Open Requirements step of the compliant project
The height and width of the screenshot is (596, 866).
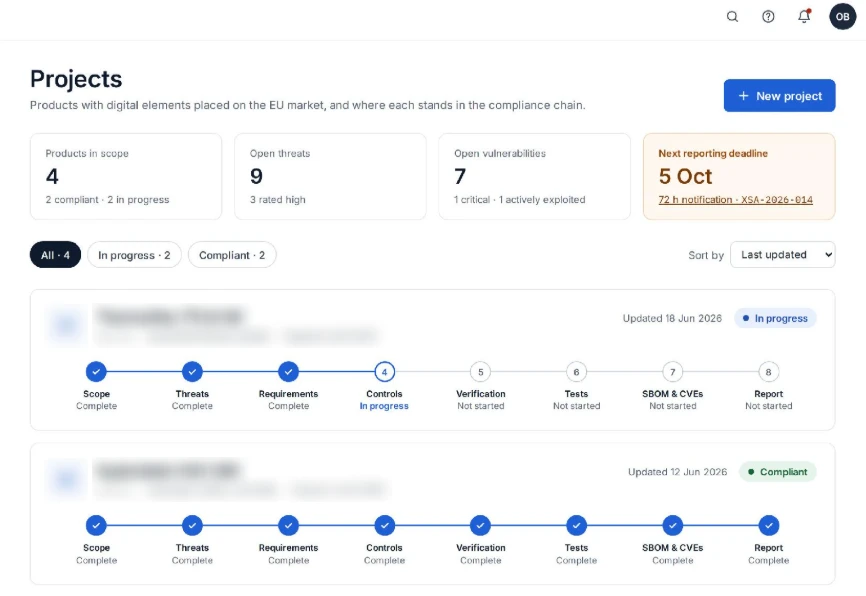(288, 525)
